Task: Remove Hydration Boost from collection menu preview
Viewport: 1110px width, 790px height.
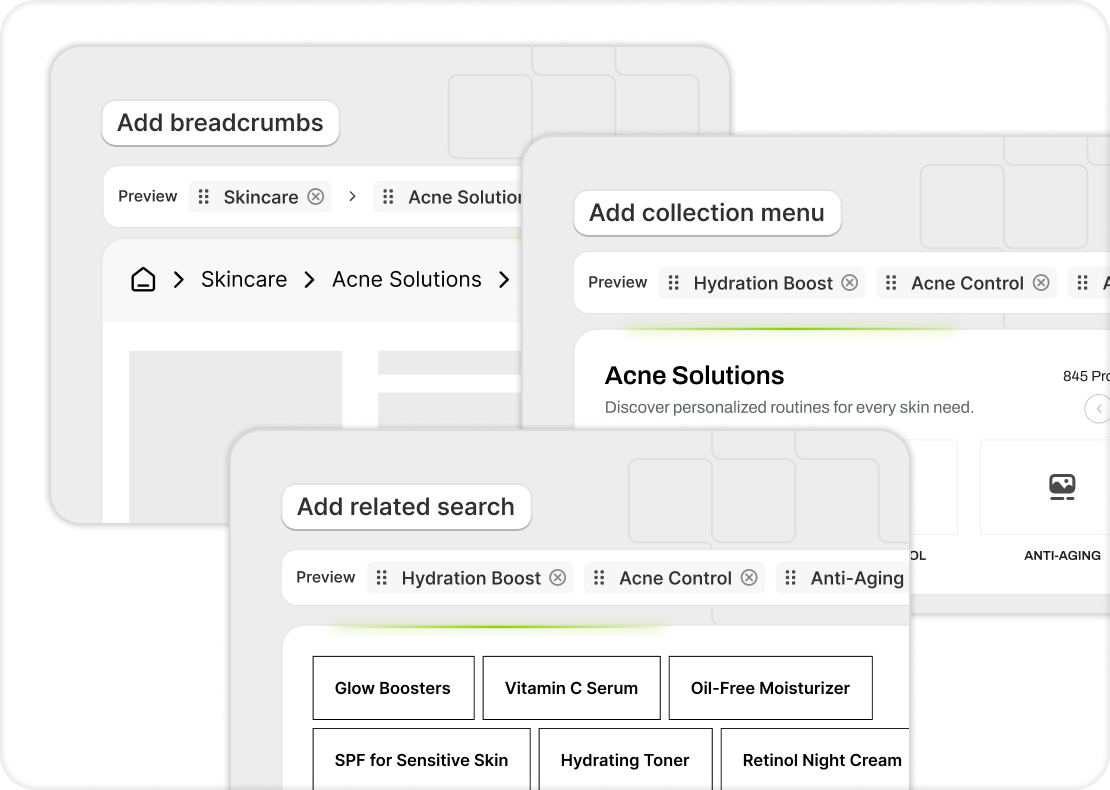Action: click(850, 283)
